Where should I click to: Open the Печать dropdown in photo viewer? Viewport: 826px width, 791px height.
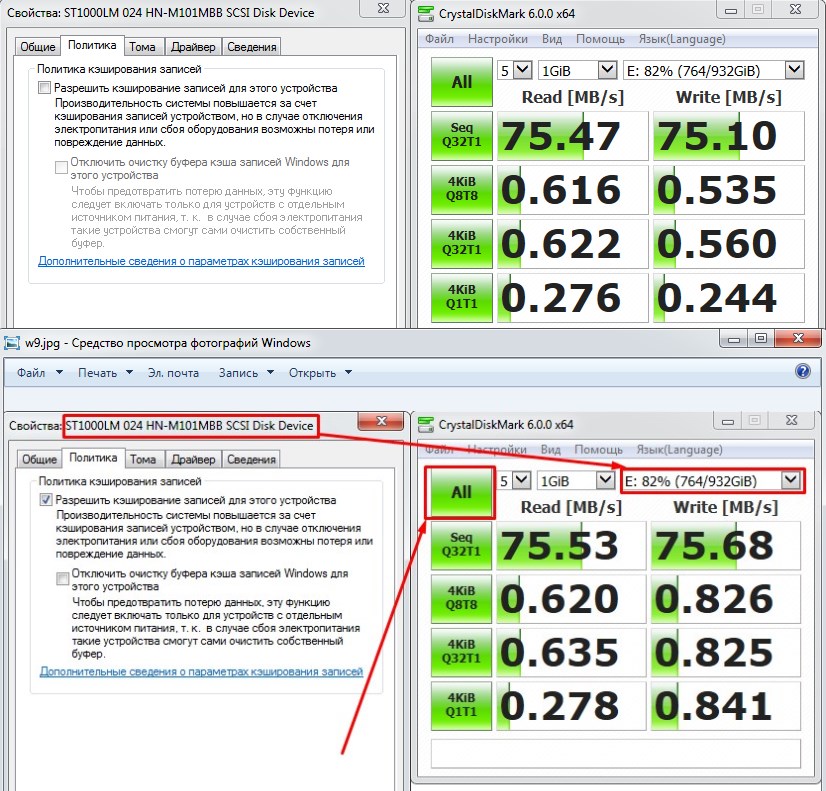(x=105, y=372)
